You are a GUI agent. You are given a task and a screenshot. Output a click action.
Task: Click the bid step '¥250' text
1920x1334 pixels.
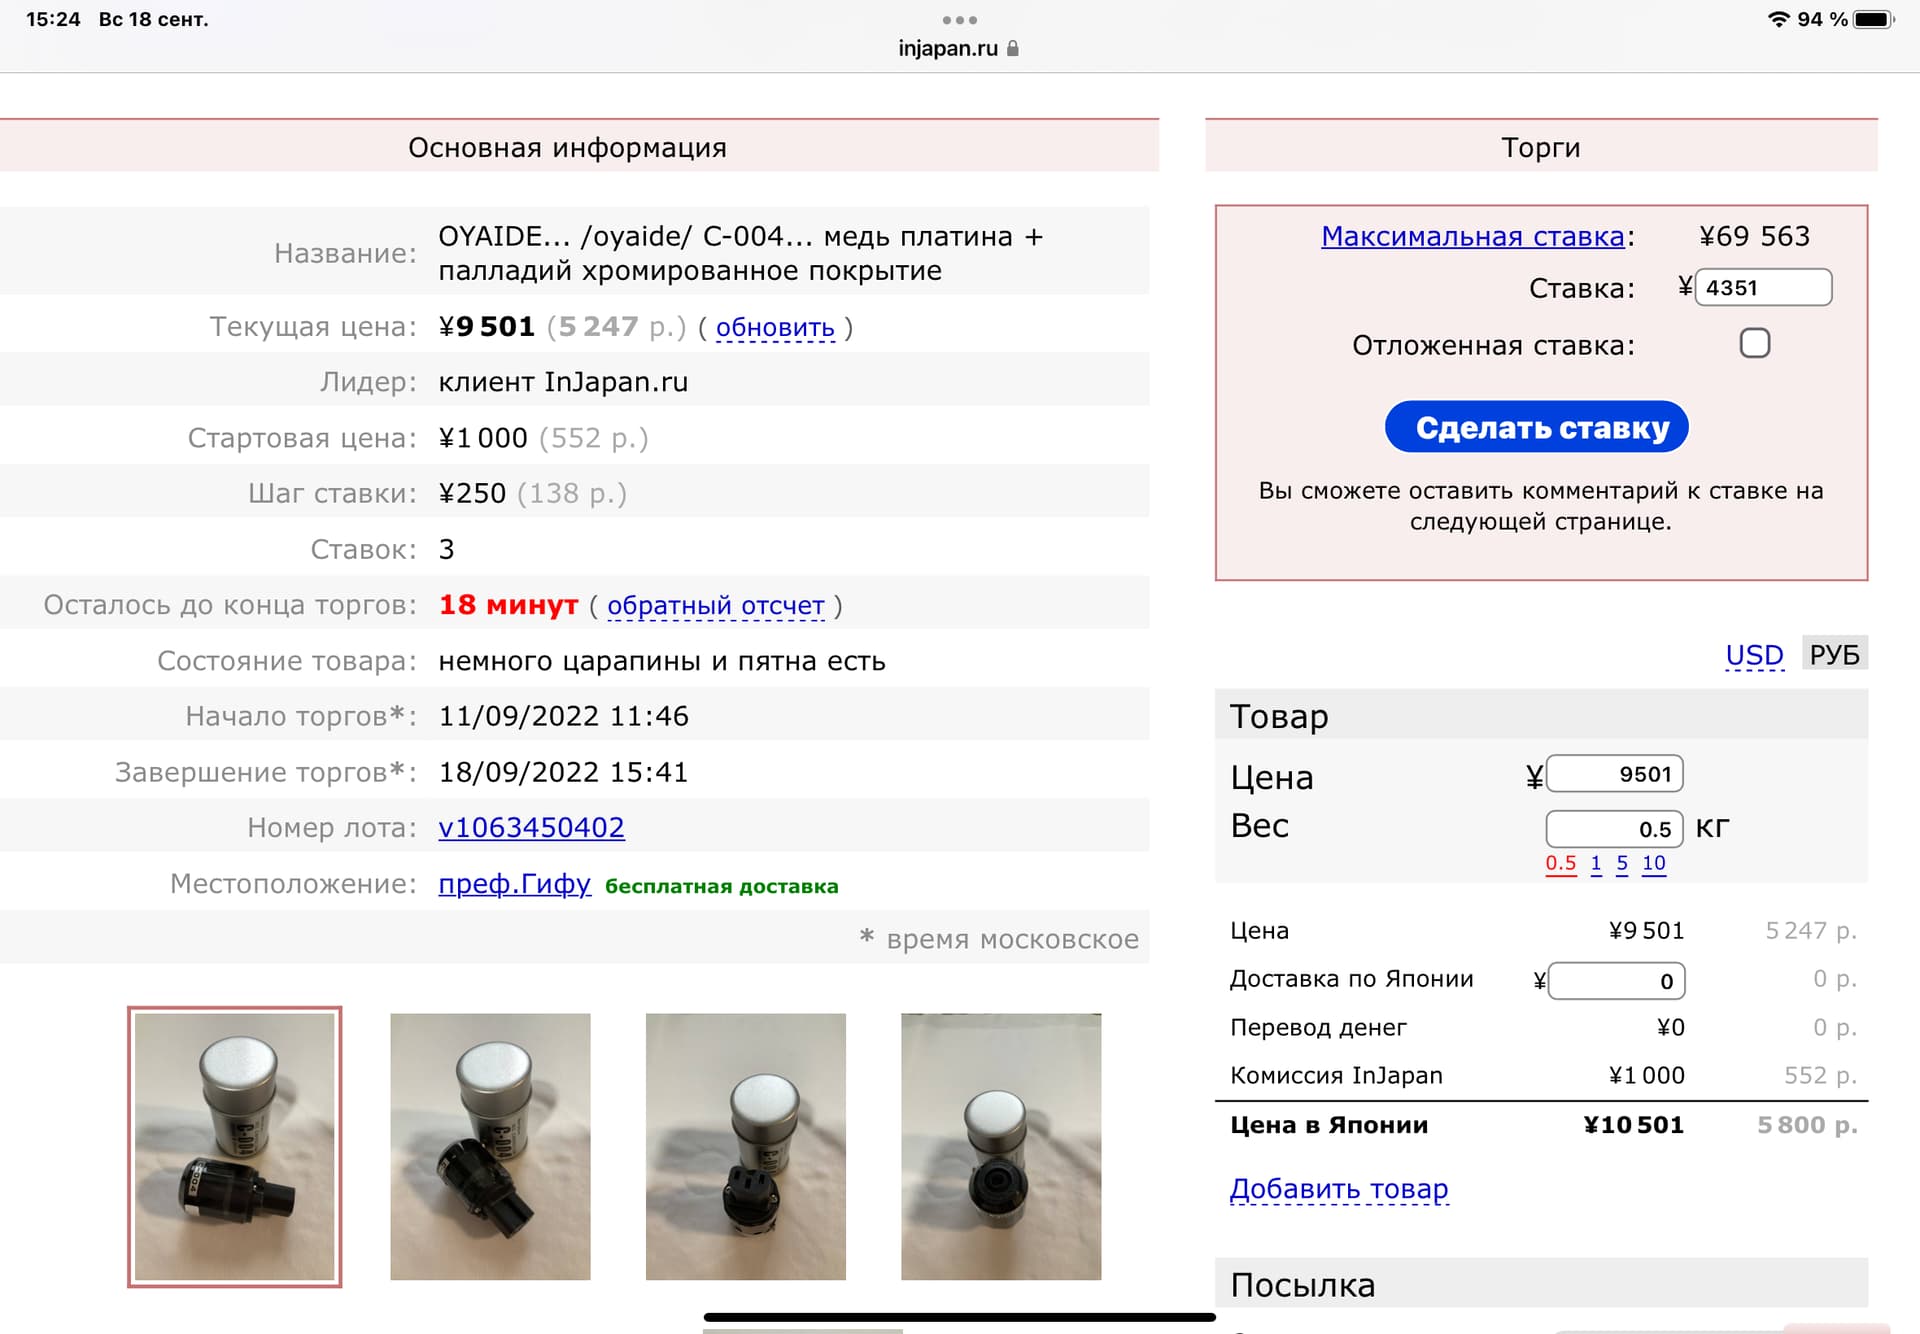click(472, 493)
